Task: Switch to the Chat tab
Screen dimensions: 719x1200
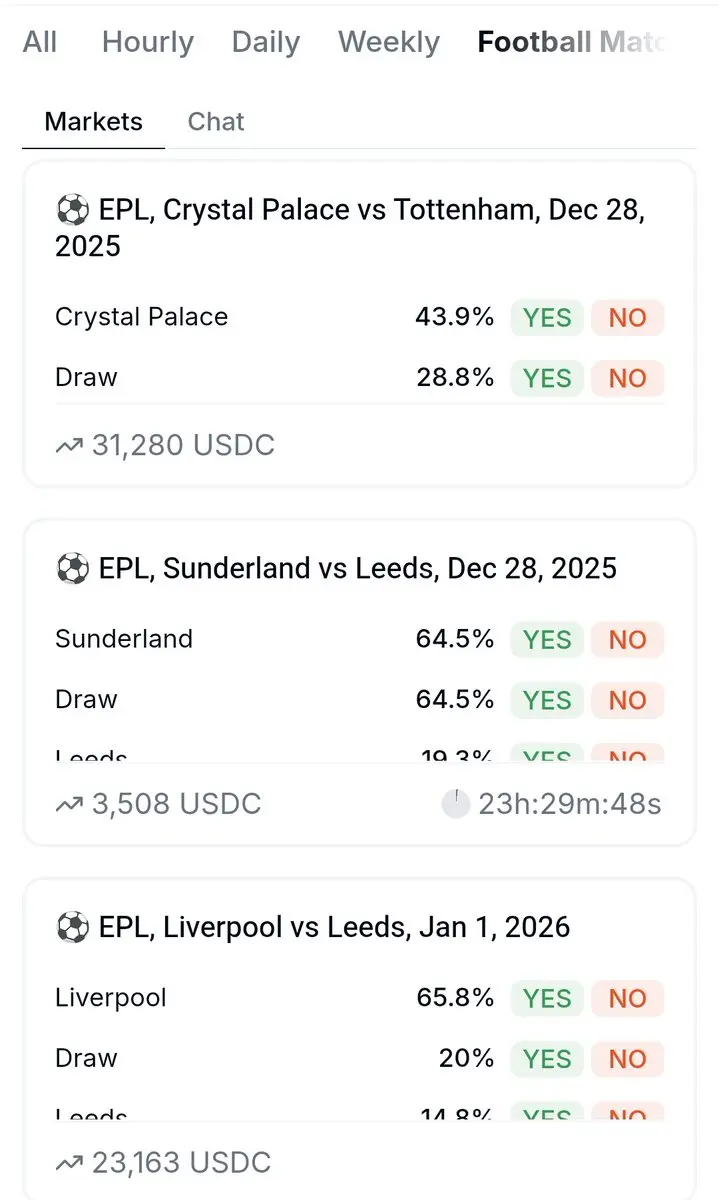Action: point(216,122)
